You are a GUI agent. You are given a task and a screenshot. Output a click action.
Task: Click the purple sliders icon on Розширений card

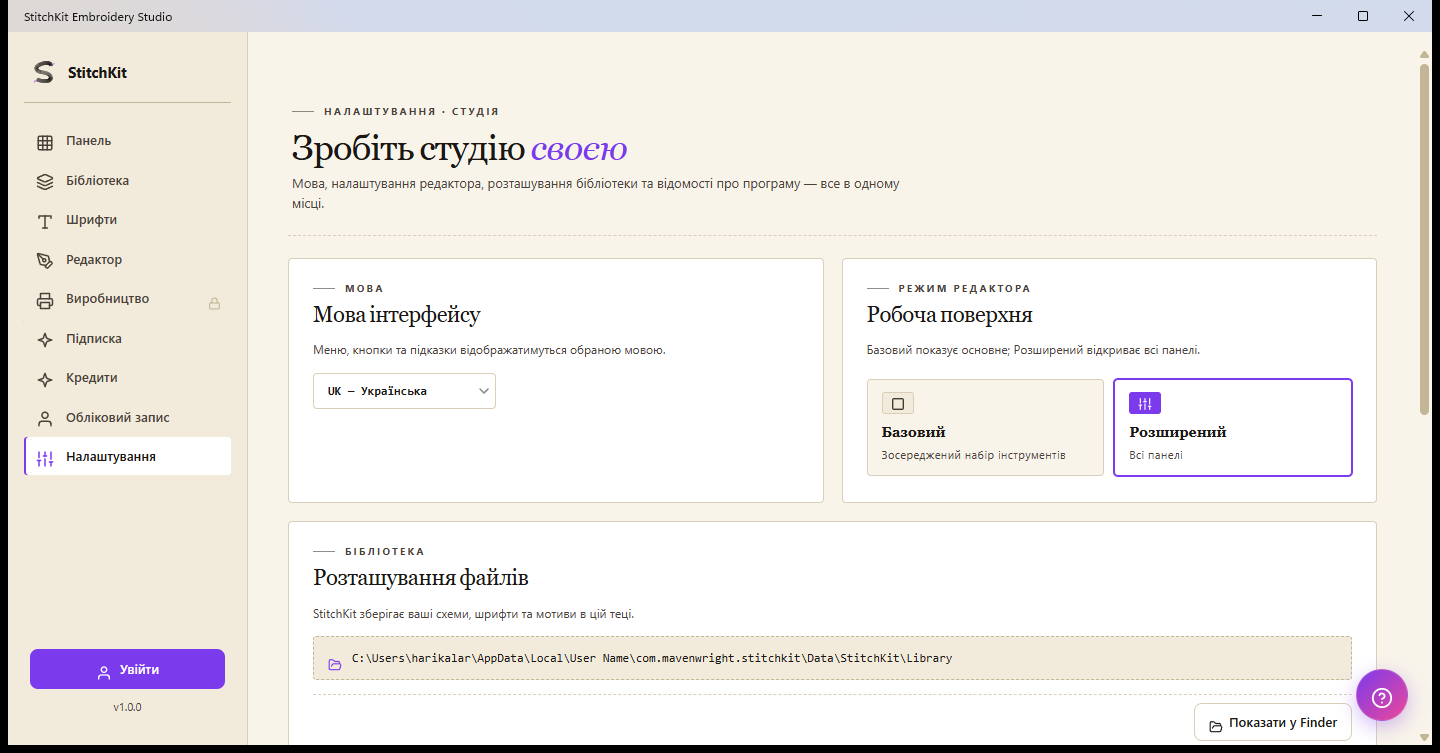[1145, 403]
